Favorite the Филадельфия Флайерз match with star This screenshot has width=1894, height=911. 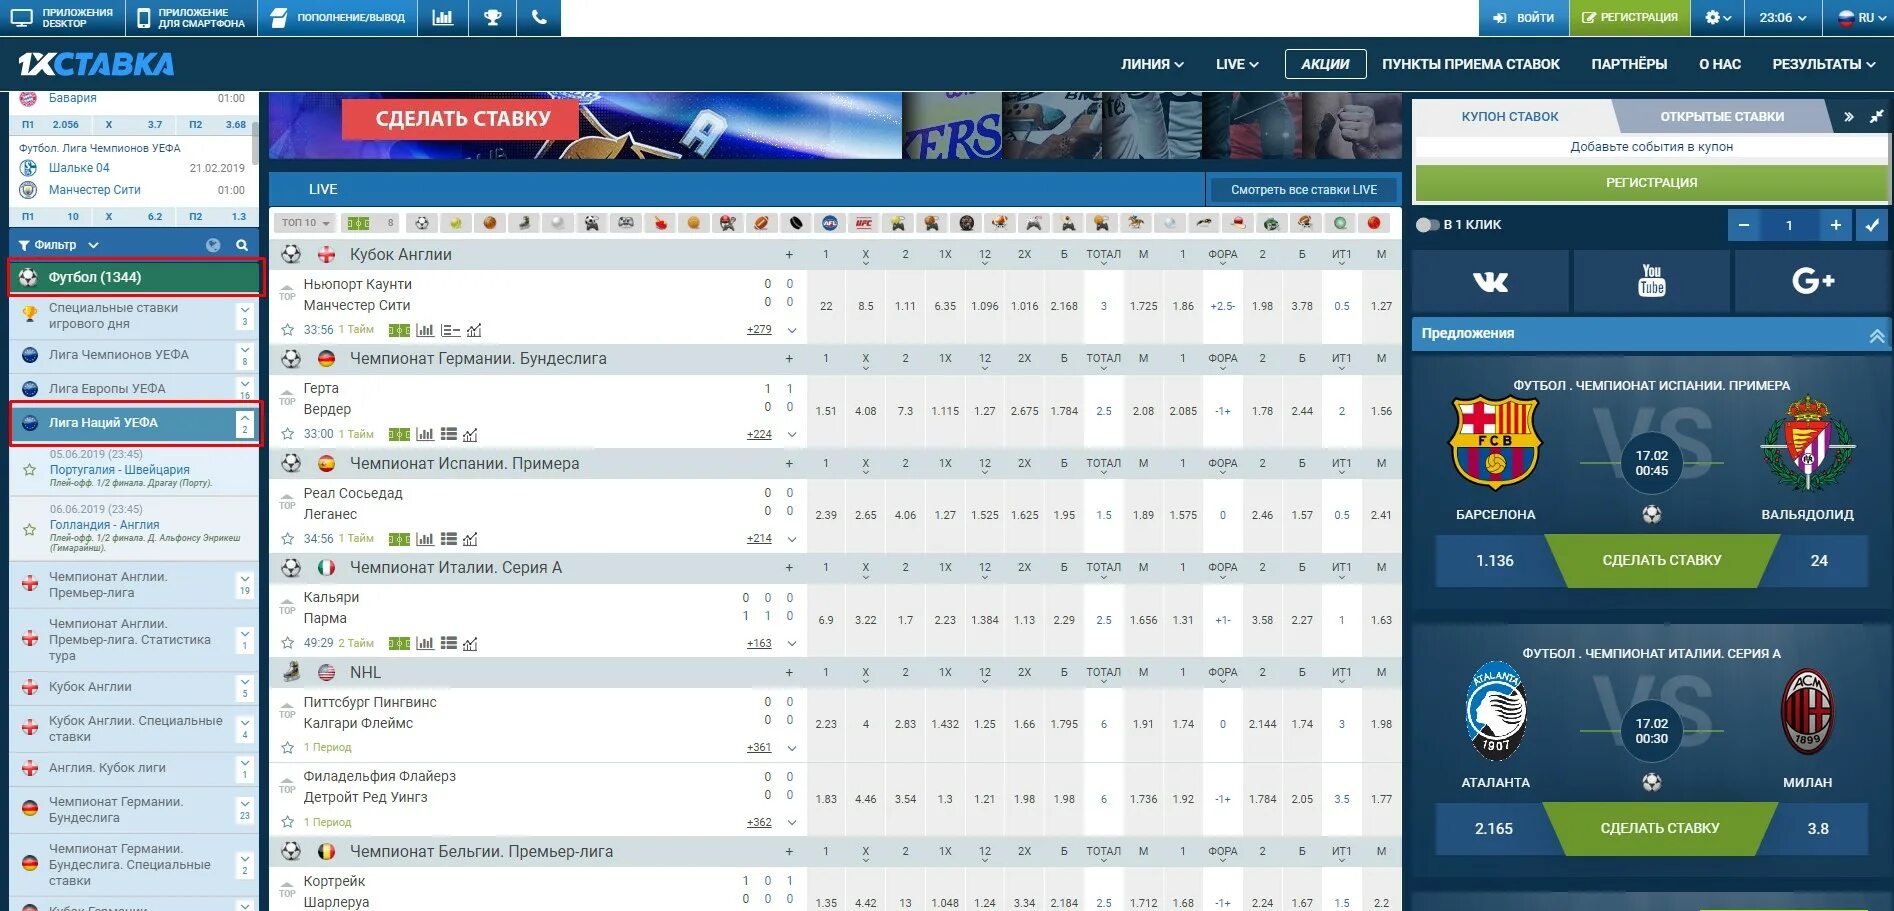[288, 822]
